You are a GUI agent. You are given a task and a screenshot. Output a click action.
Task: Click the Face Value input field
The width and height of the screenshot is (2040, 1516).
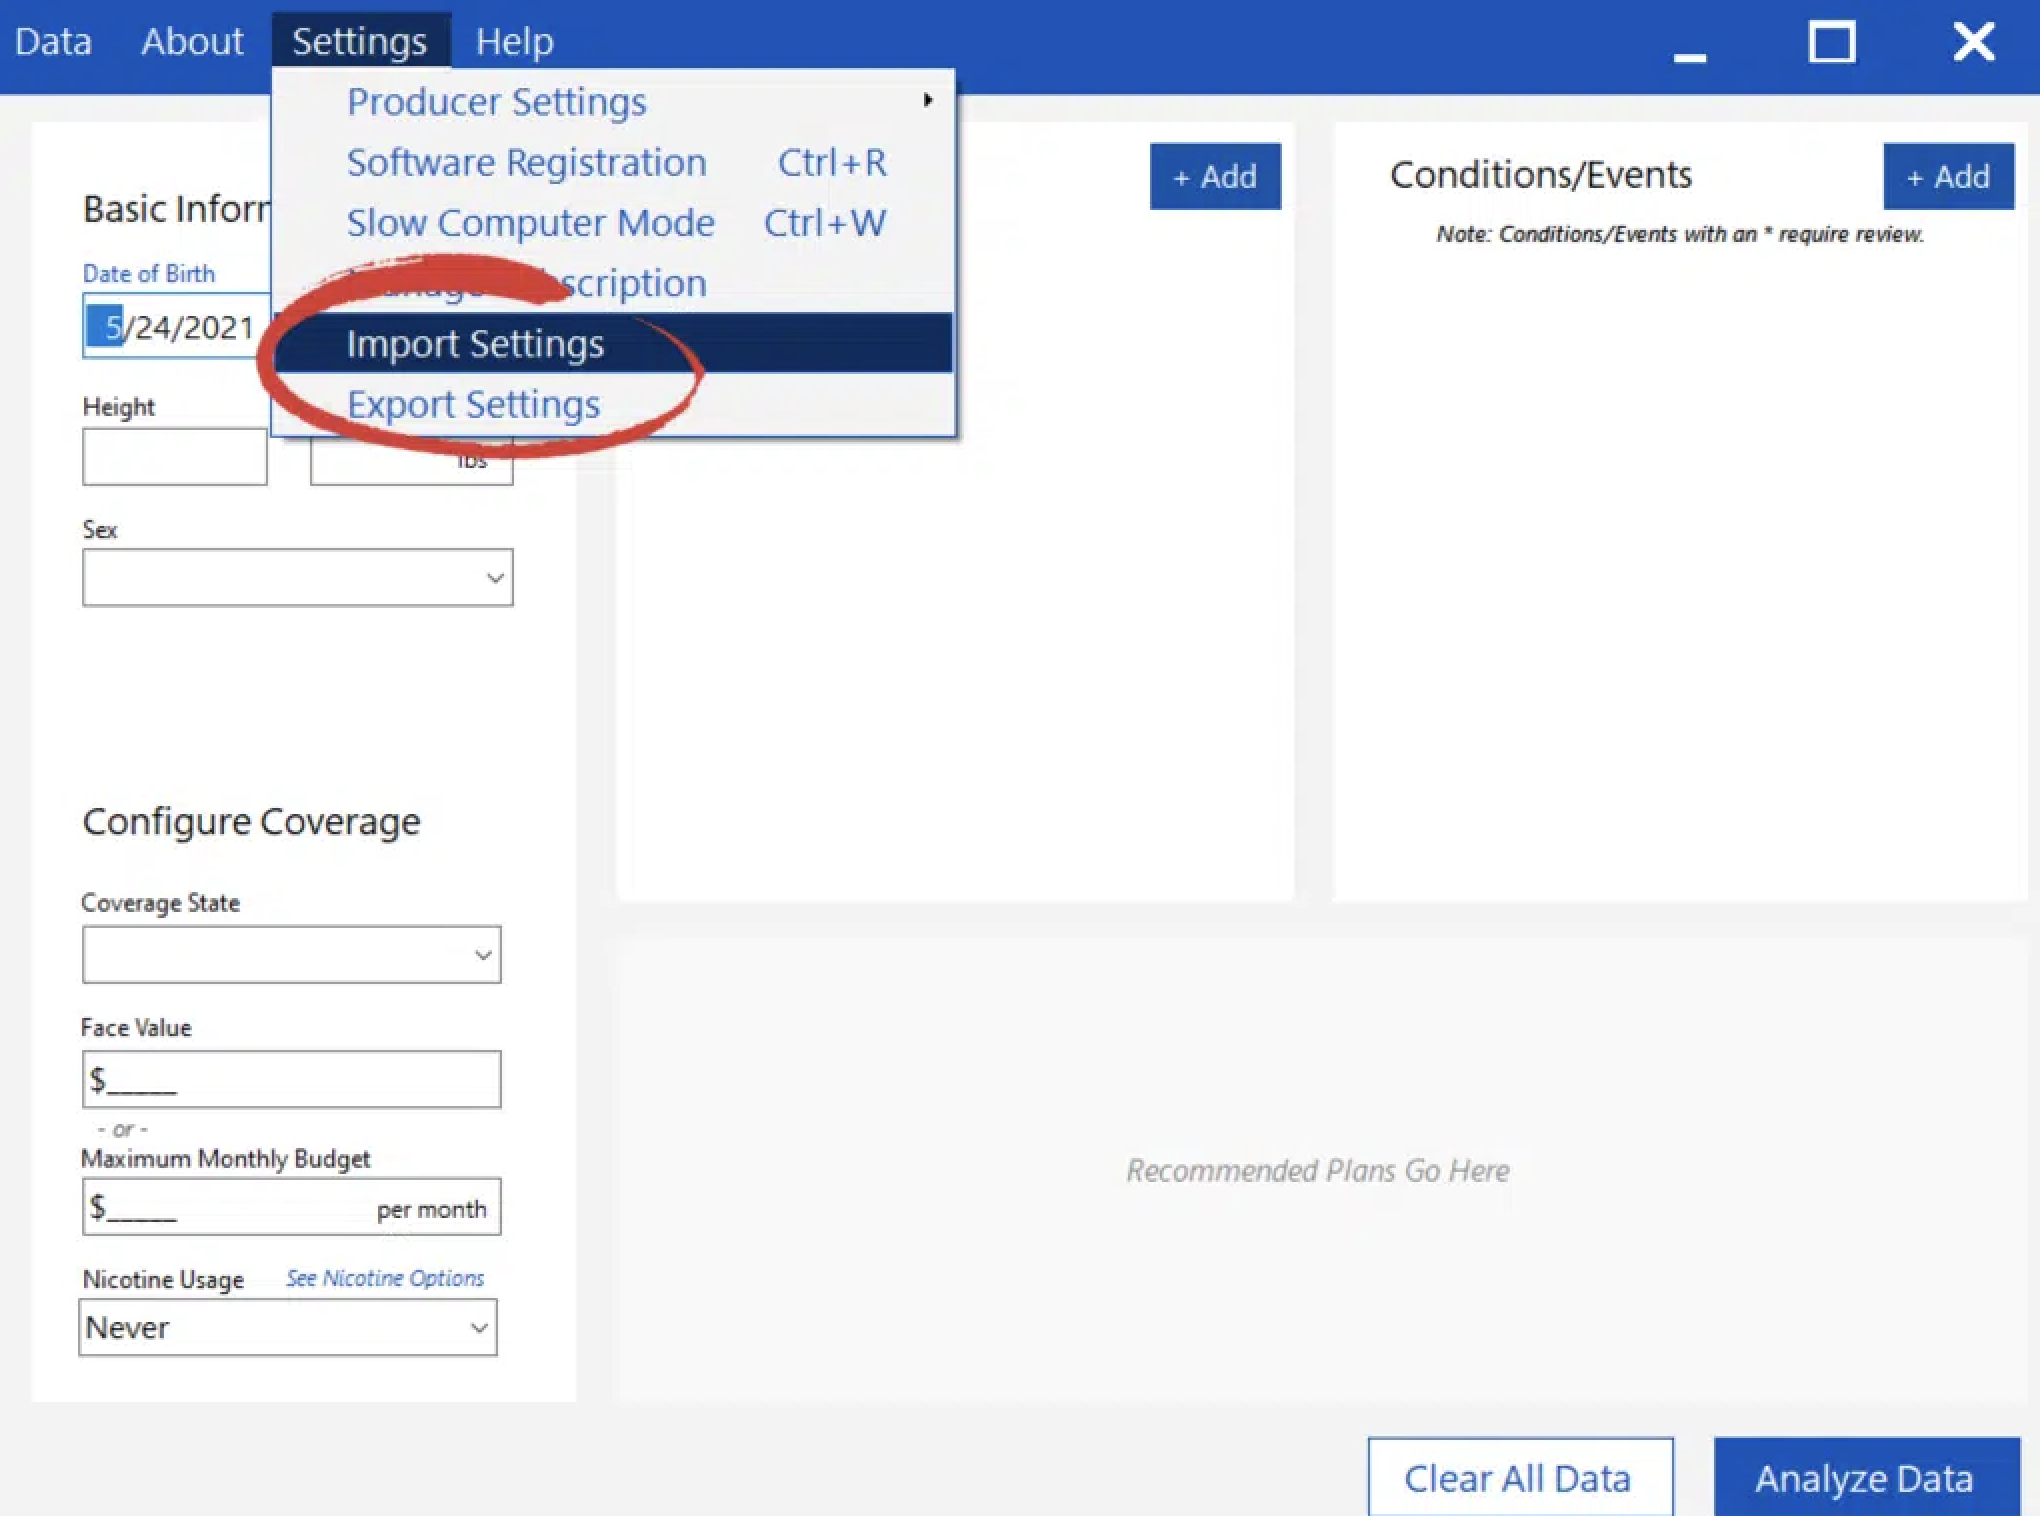point(291,1079)
